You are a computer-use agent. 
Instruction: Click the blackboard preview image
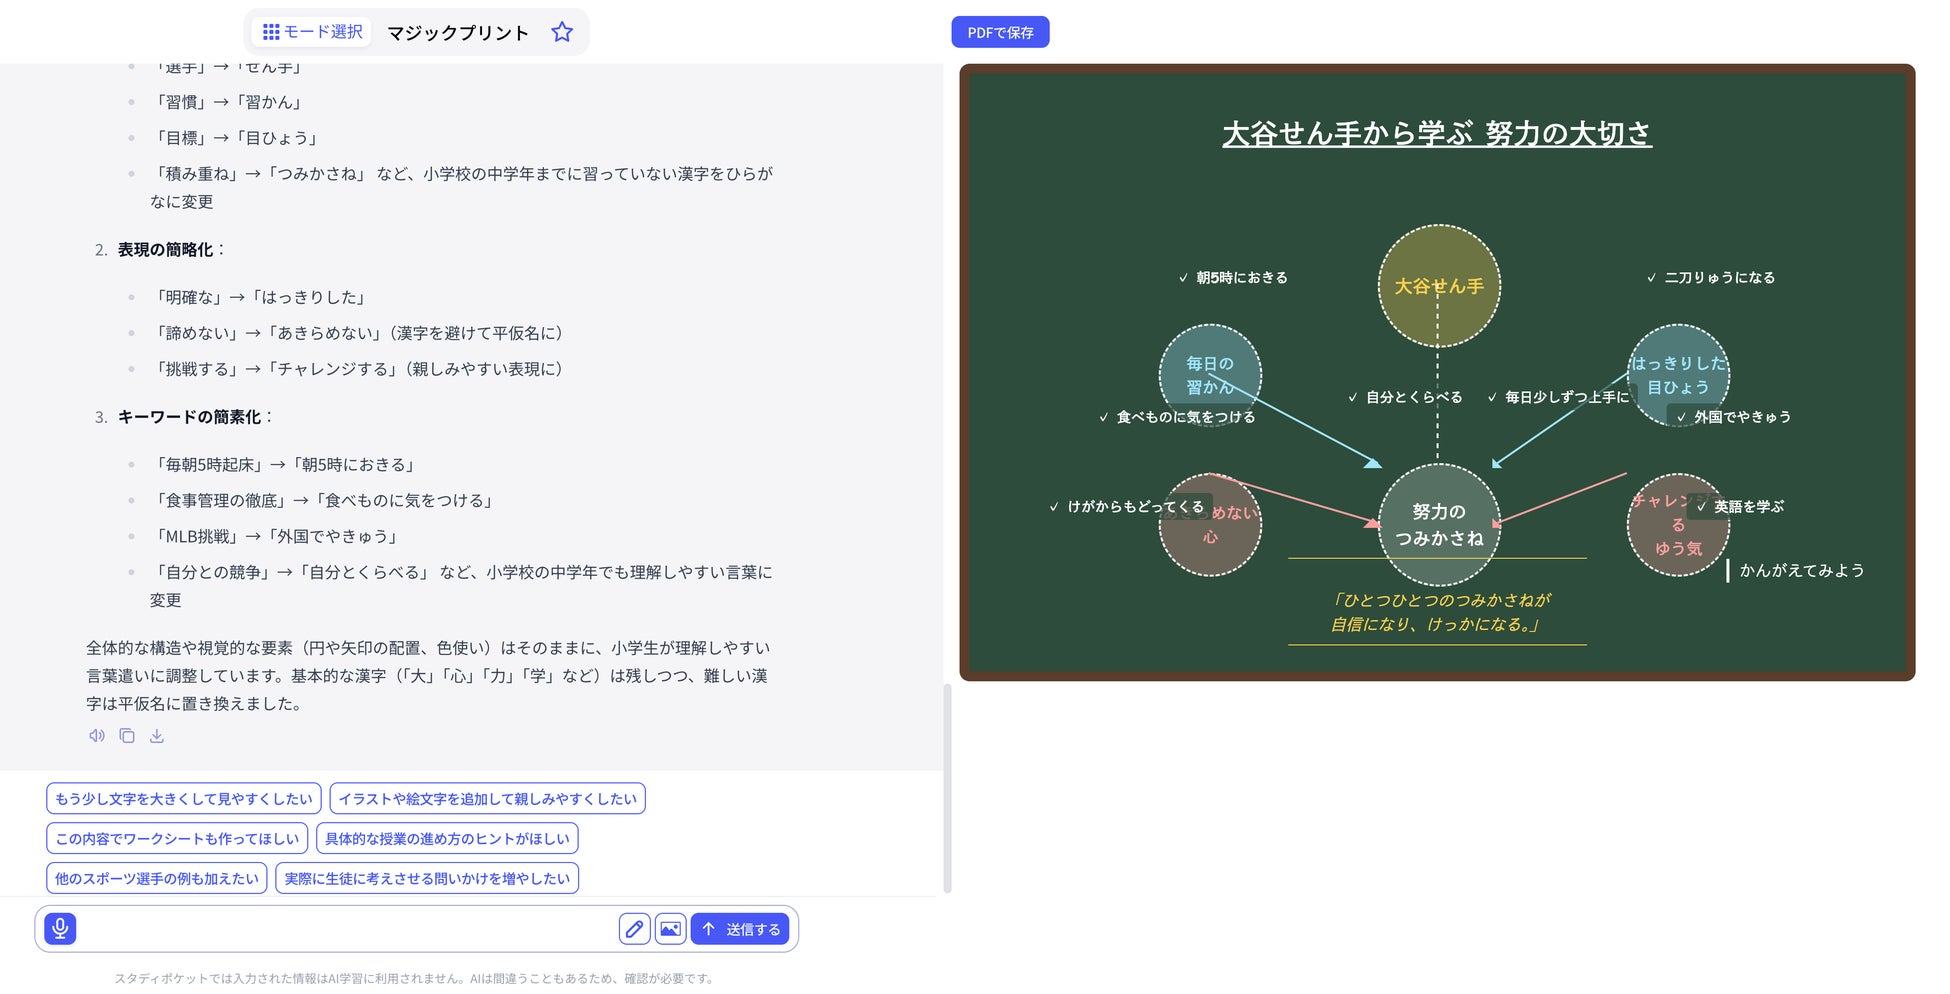(x=1437, y=373)
